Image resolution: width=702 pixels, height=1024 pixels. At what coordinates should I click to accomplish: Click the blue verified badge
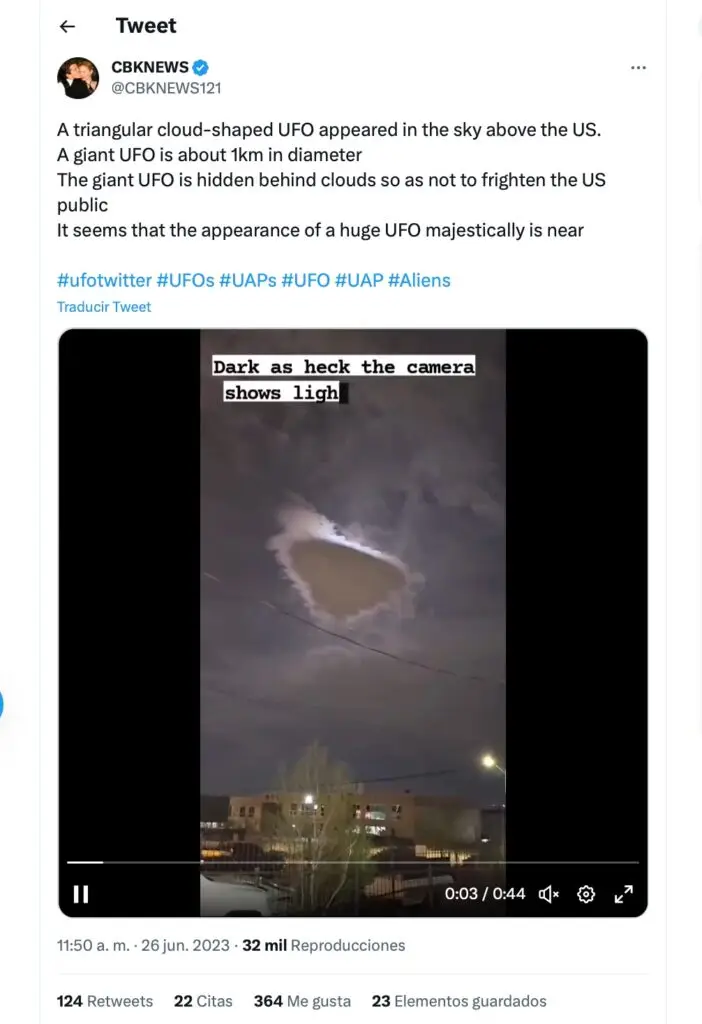(x=201, y=67)
